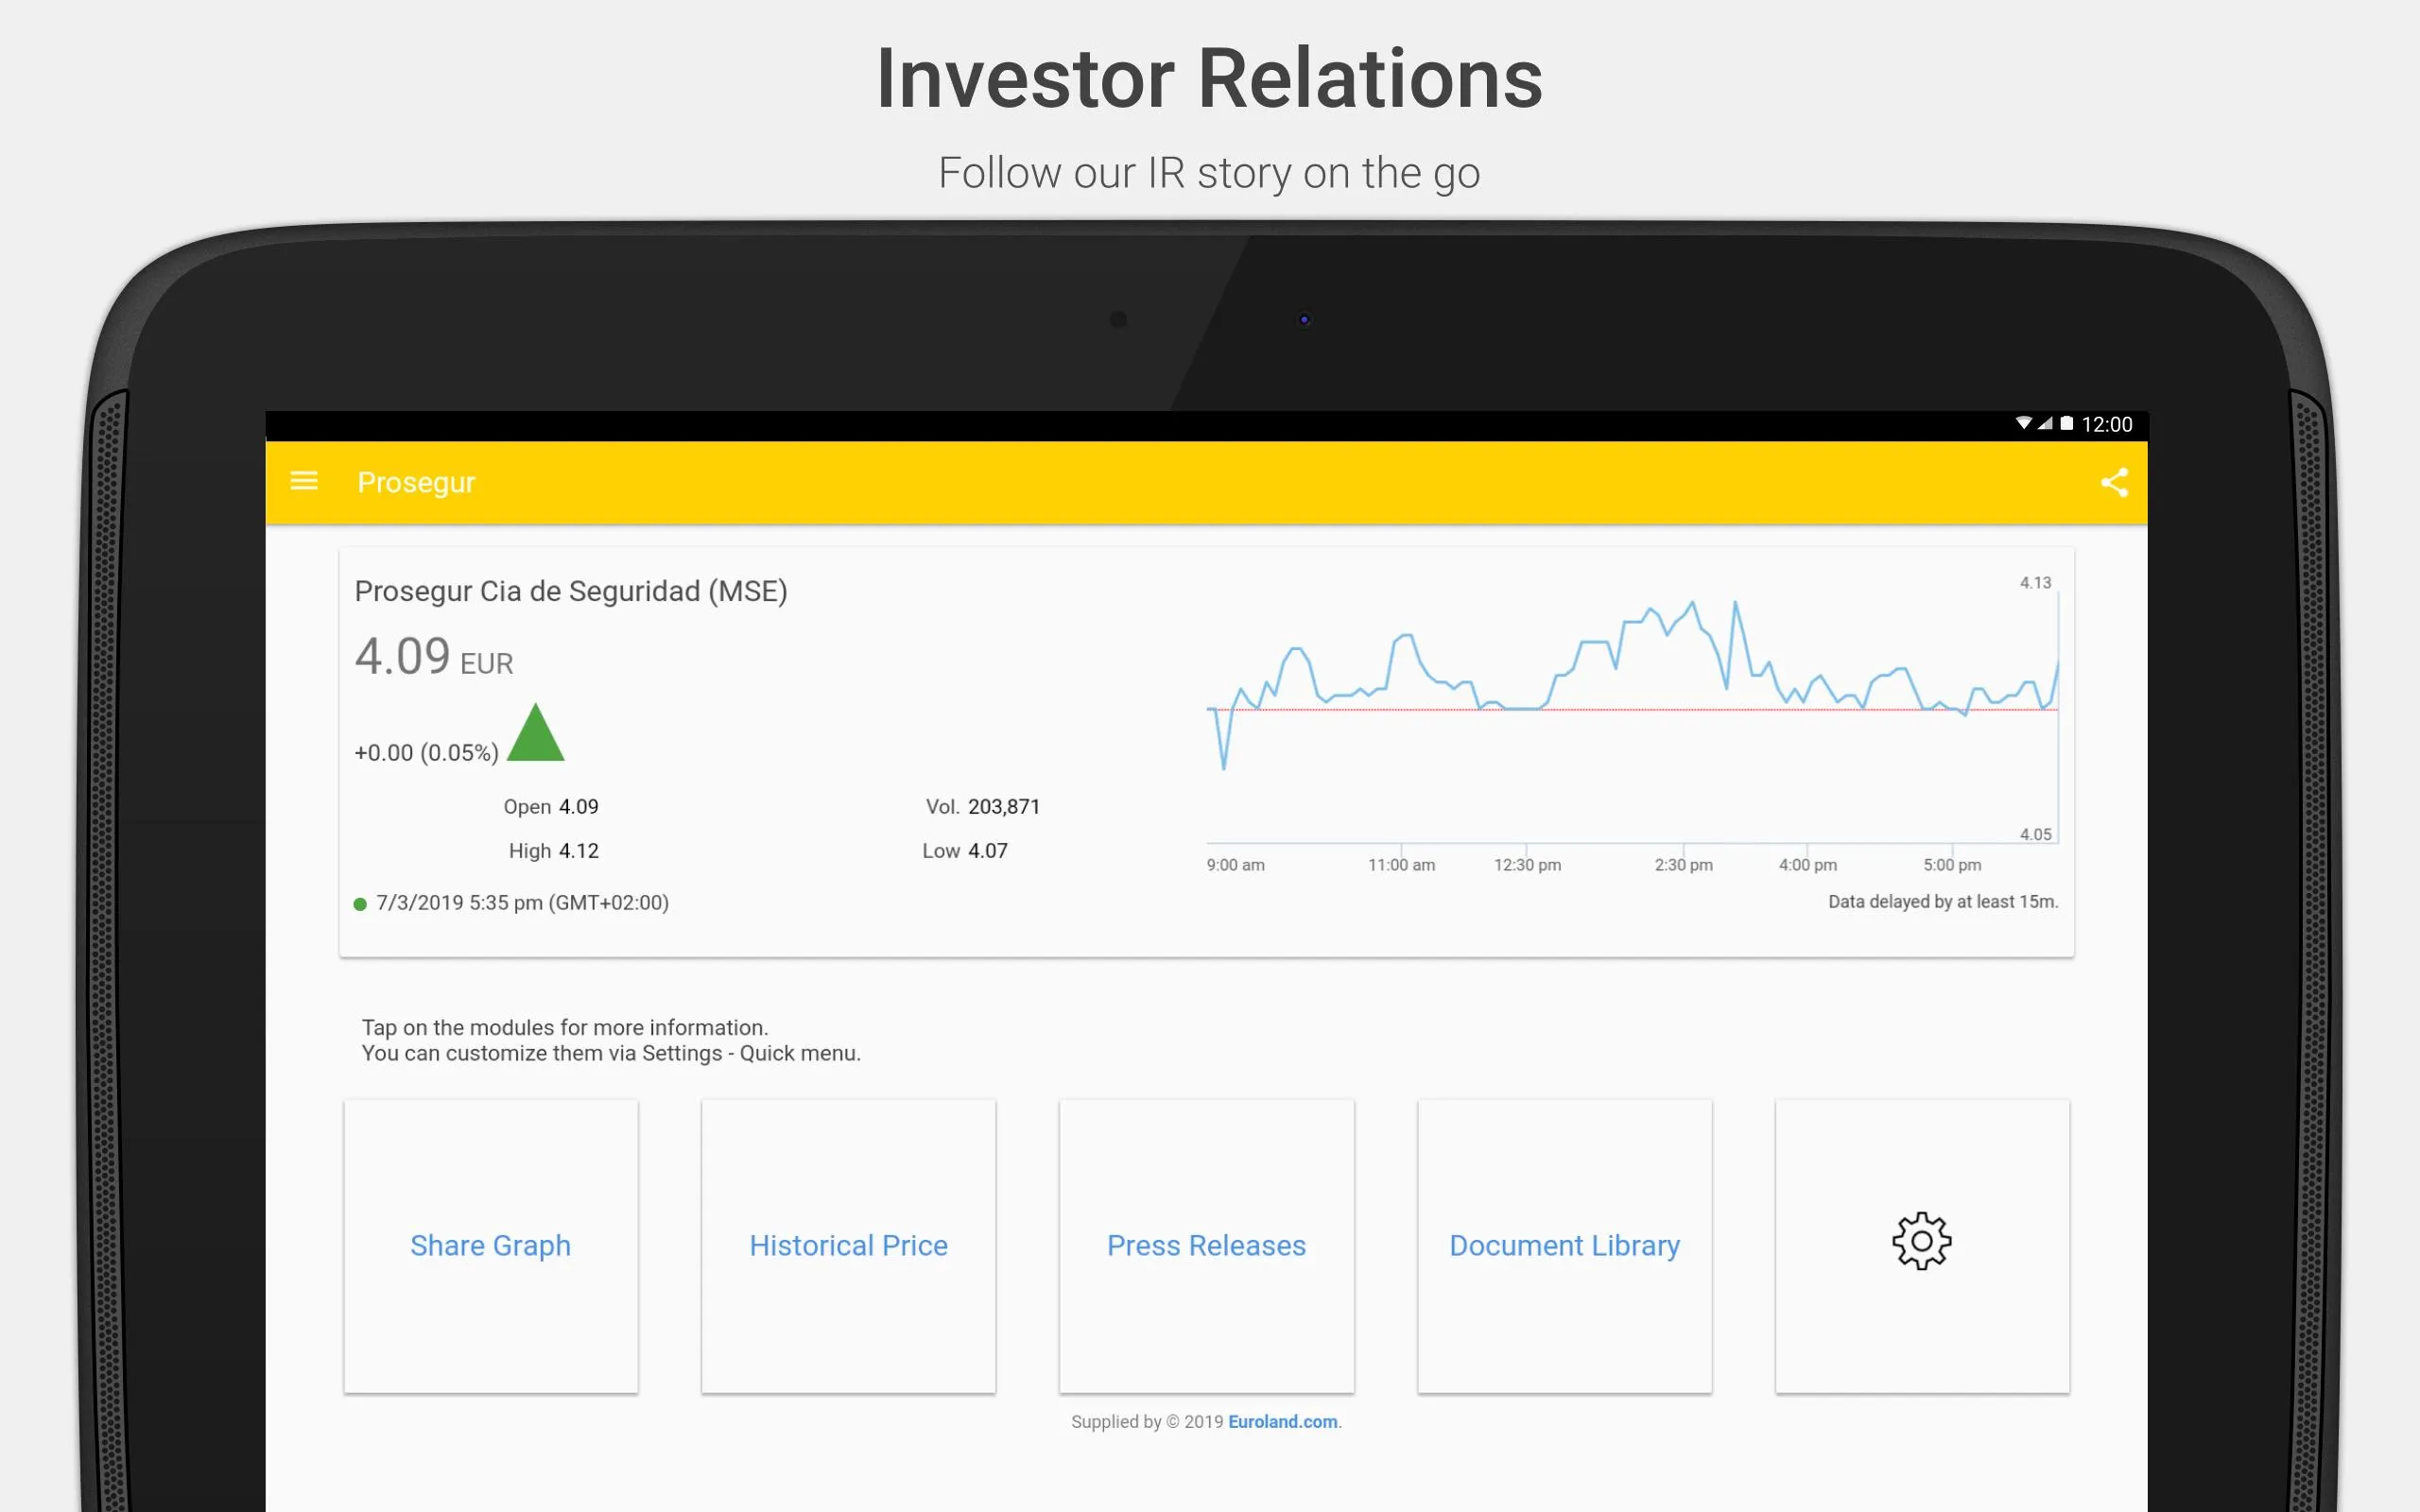Tap the green market status dot

pyautogui.click(x=360, y=904)
